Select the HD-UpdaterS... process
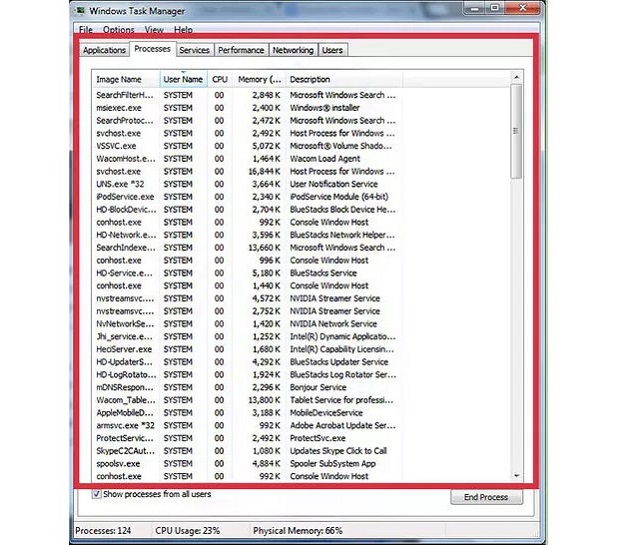This screenshot has height=545, width=640. click(247, 362)
